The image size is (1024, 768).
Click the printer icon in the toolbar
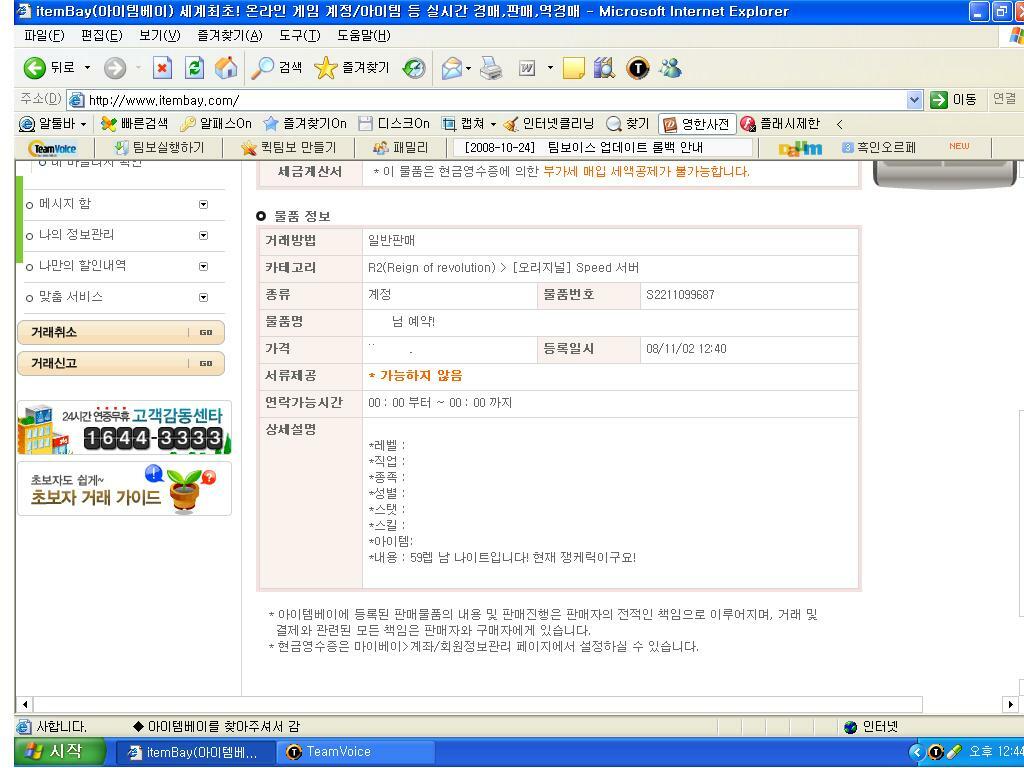[489, 68]
